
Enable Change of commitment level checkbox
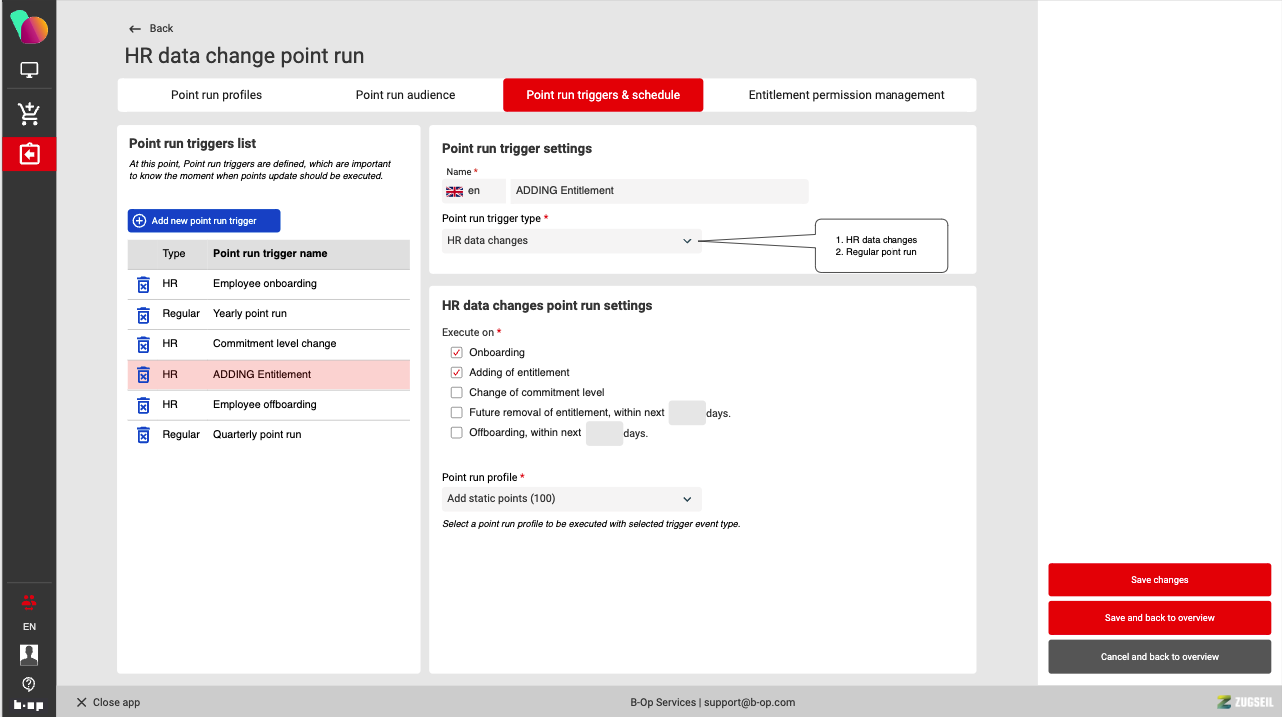point(457,393)
